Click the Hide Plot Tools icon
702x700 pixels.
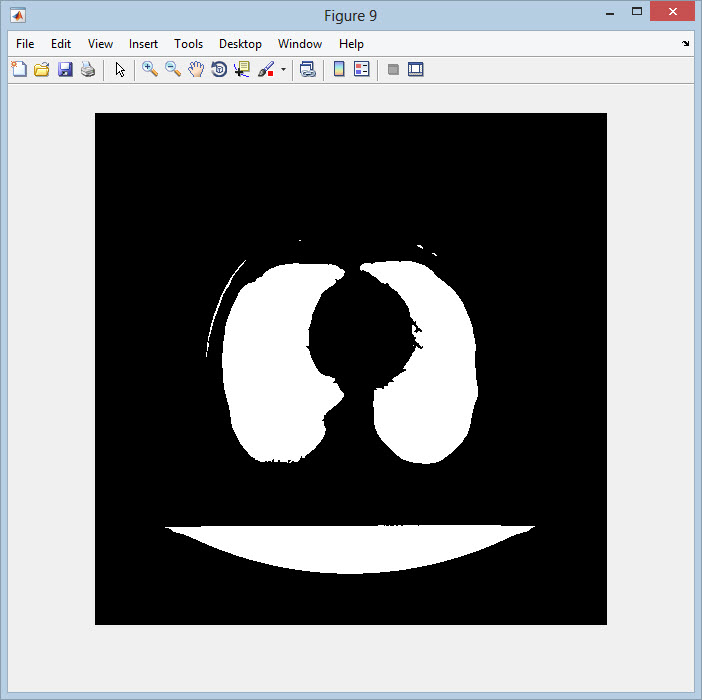tap(393, 69)
